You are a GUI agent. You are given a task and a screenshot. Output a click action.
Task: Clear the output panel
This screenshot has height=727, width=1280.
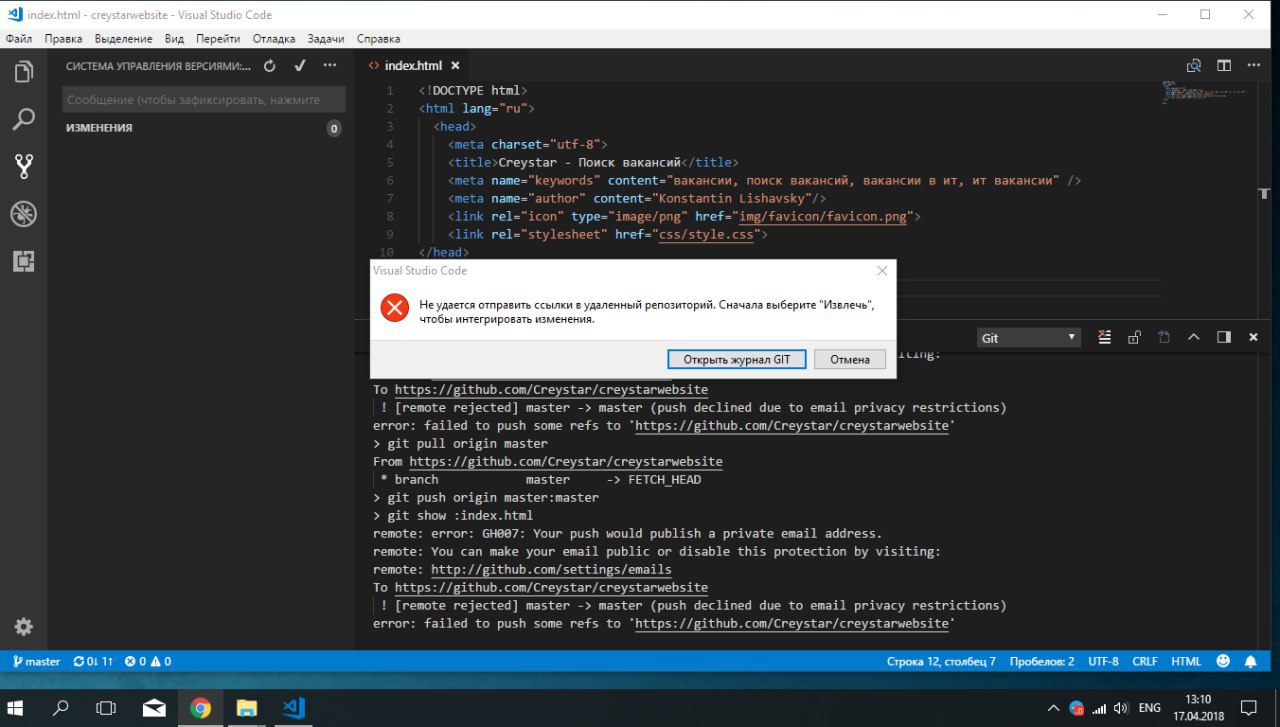pyautogui.click(x=1105, y=337)
